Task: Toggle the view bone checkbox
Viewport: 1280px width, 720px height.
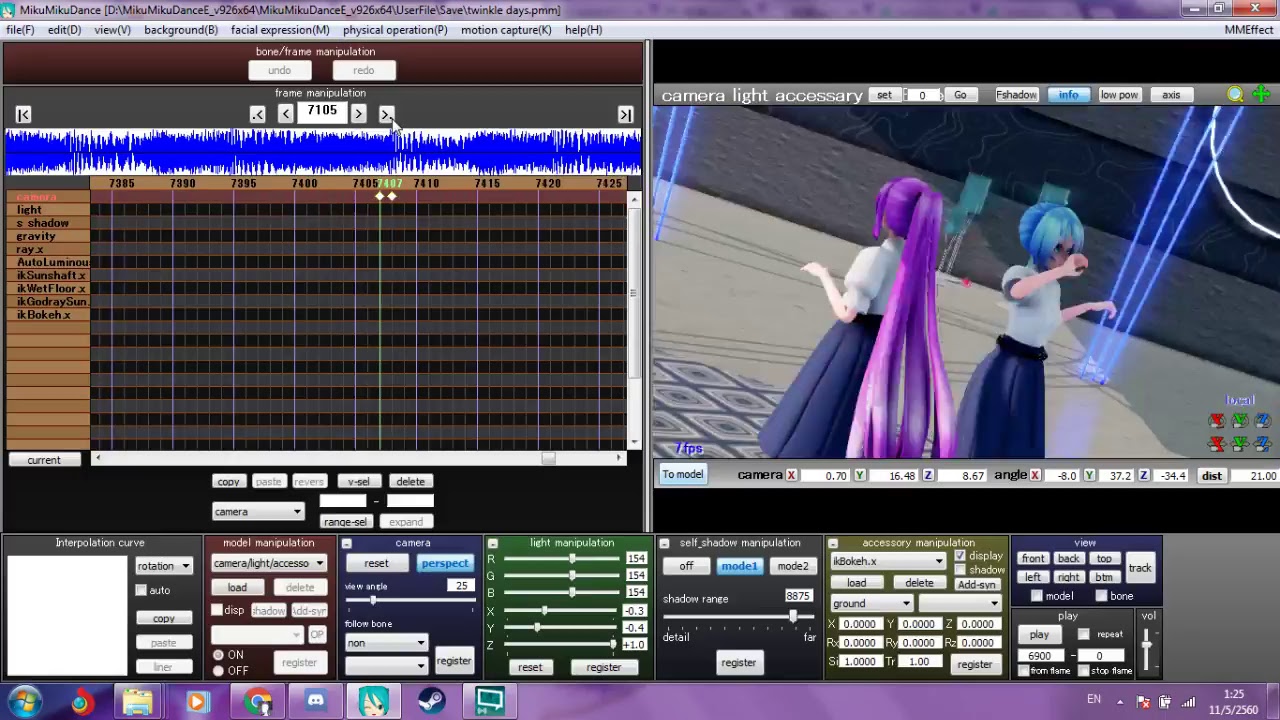Action: click(1101, 597)
